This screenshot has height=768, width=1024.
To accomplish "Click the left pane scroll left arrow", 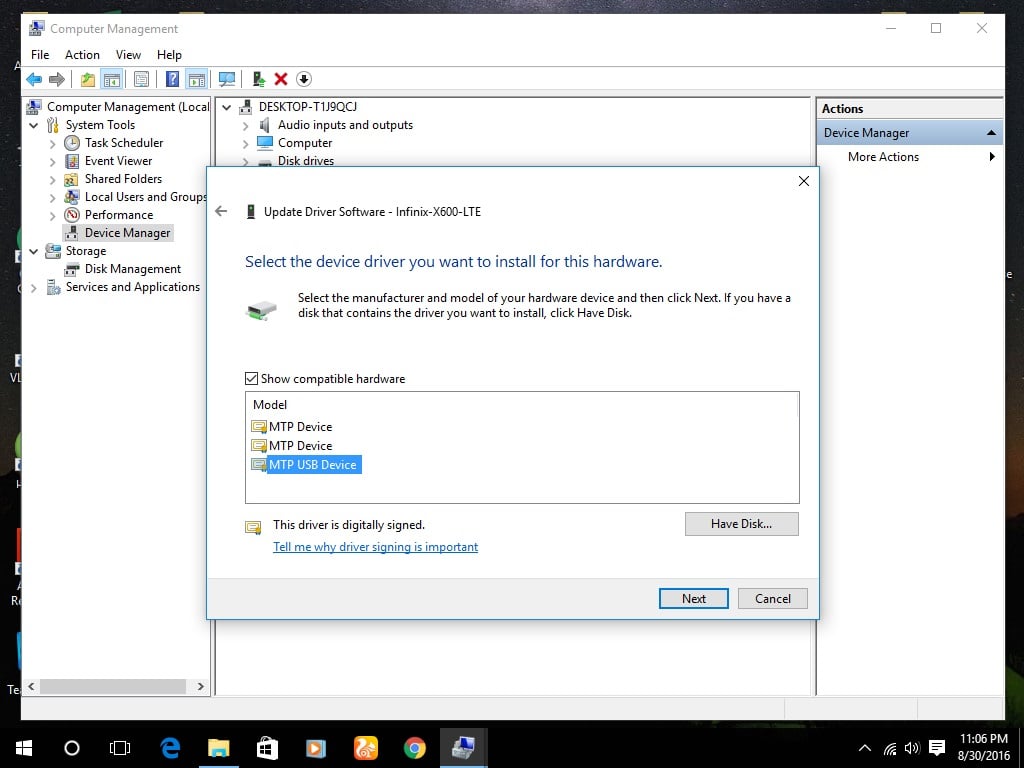I will click(31, 686).
